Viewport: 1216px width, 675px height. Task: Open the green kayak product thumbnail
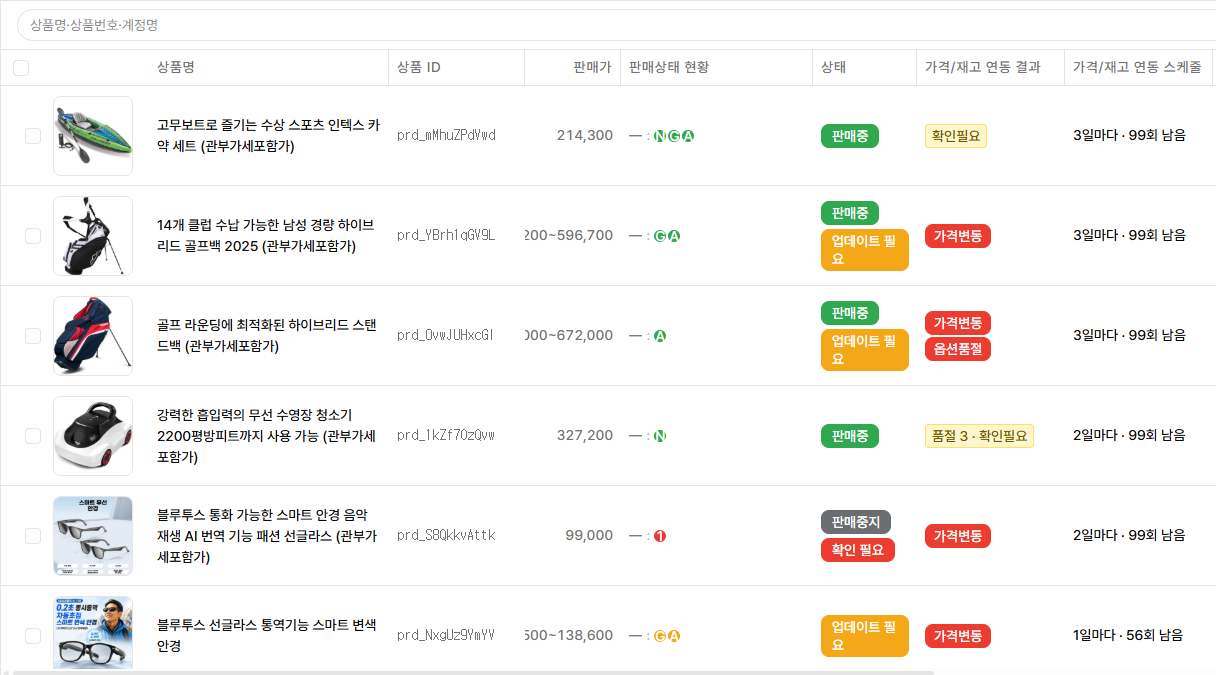click(93, 136)
